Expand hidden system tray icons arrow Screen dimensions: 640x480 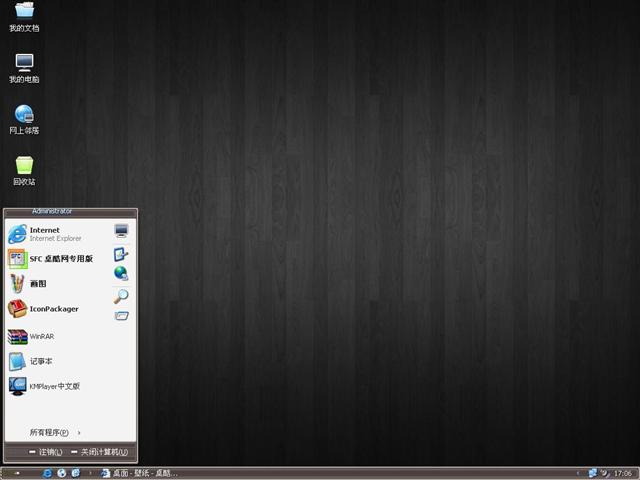(578, 473)
